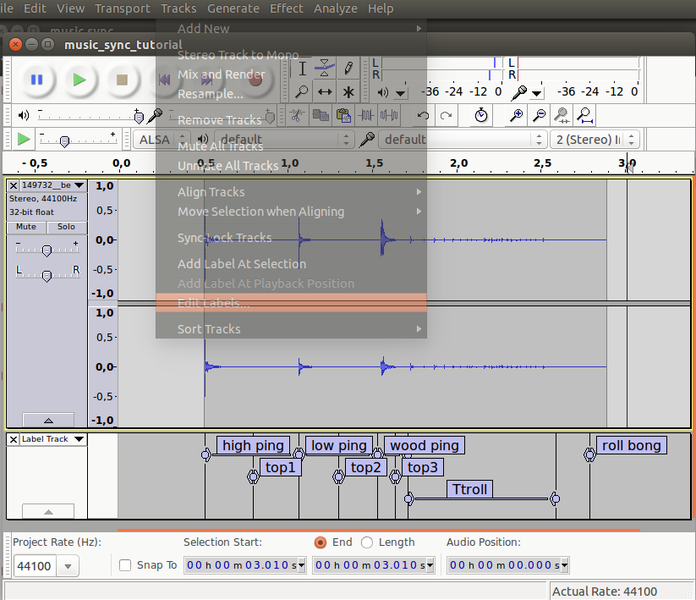The height and width of the screenshot is (600, 696).
Task: Click the 'high ping' label
Action: pos(253,445)
